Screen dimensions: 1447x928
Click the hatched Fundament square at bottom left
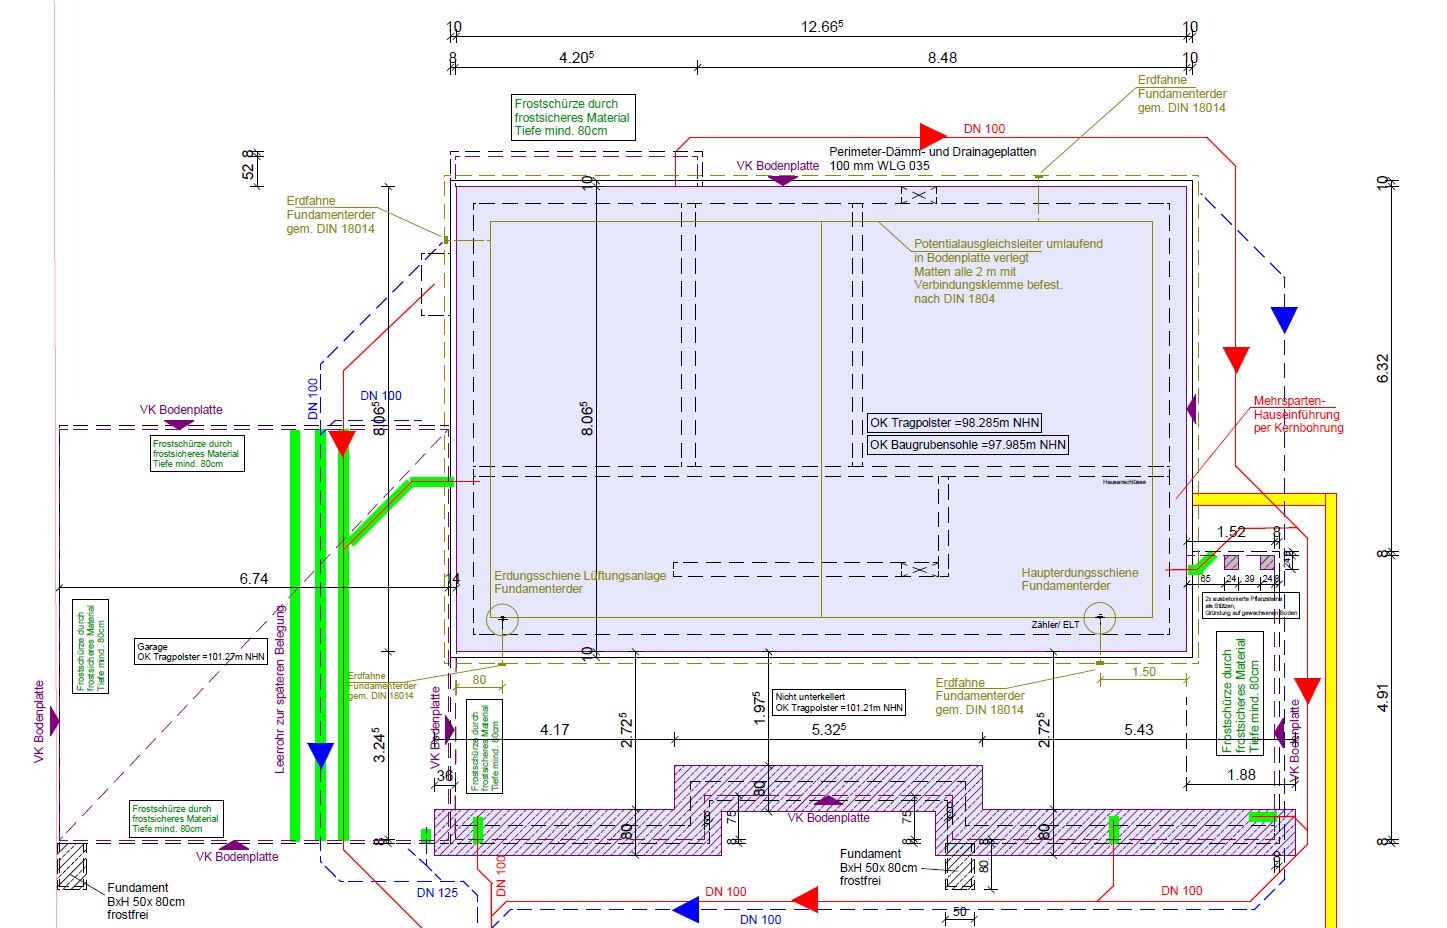(x=73, y=865)
